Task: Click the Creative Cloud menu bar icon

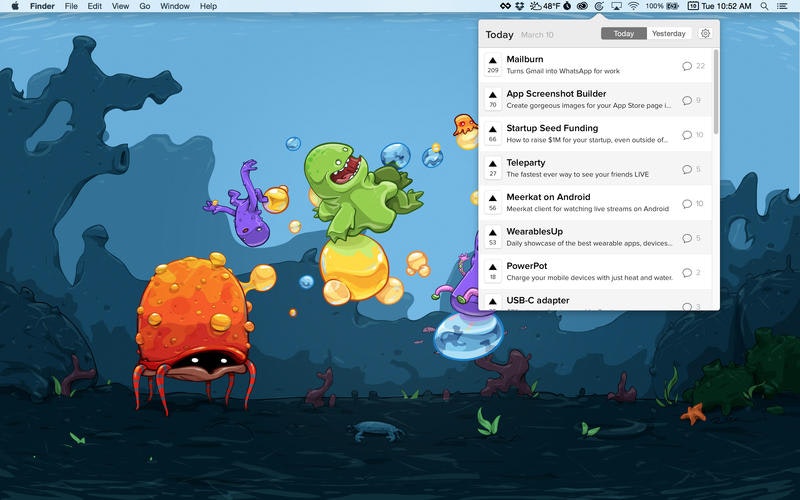Action: (x=582, y=6)
